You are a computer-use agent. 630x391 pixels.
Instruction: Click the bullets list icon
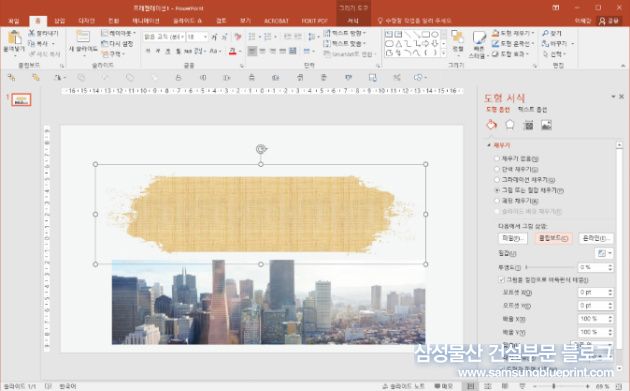[252, 37]
